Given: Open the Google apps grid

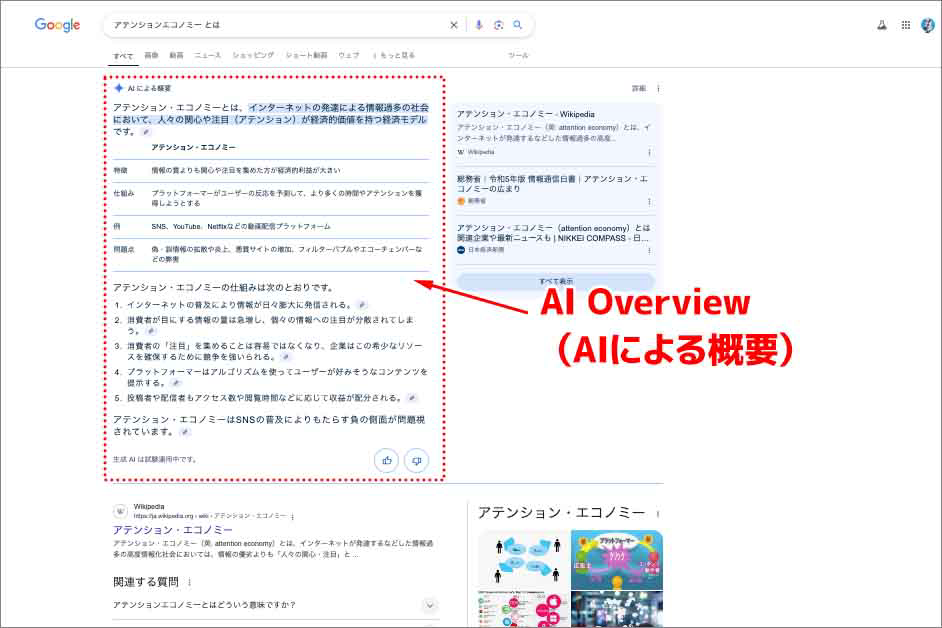Looking at the screenshot, I should 906,25.
